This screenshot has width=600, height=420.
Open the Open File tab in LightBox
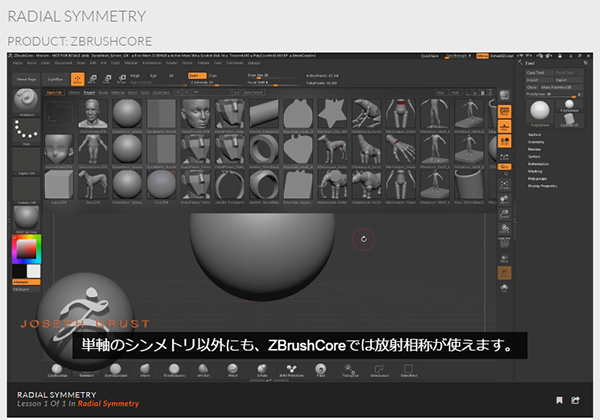tap(55, 91)
